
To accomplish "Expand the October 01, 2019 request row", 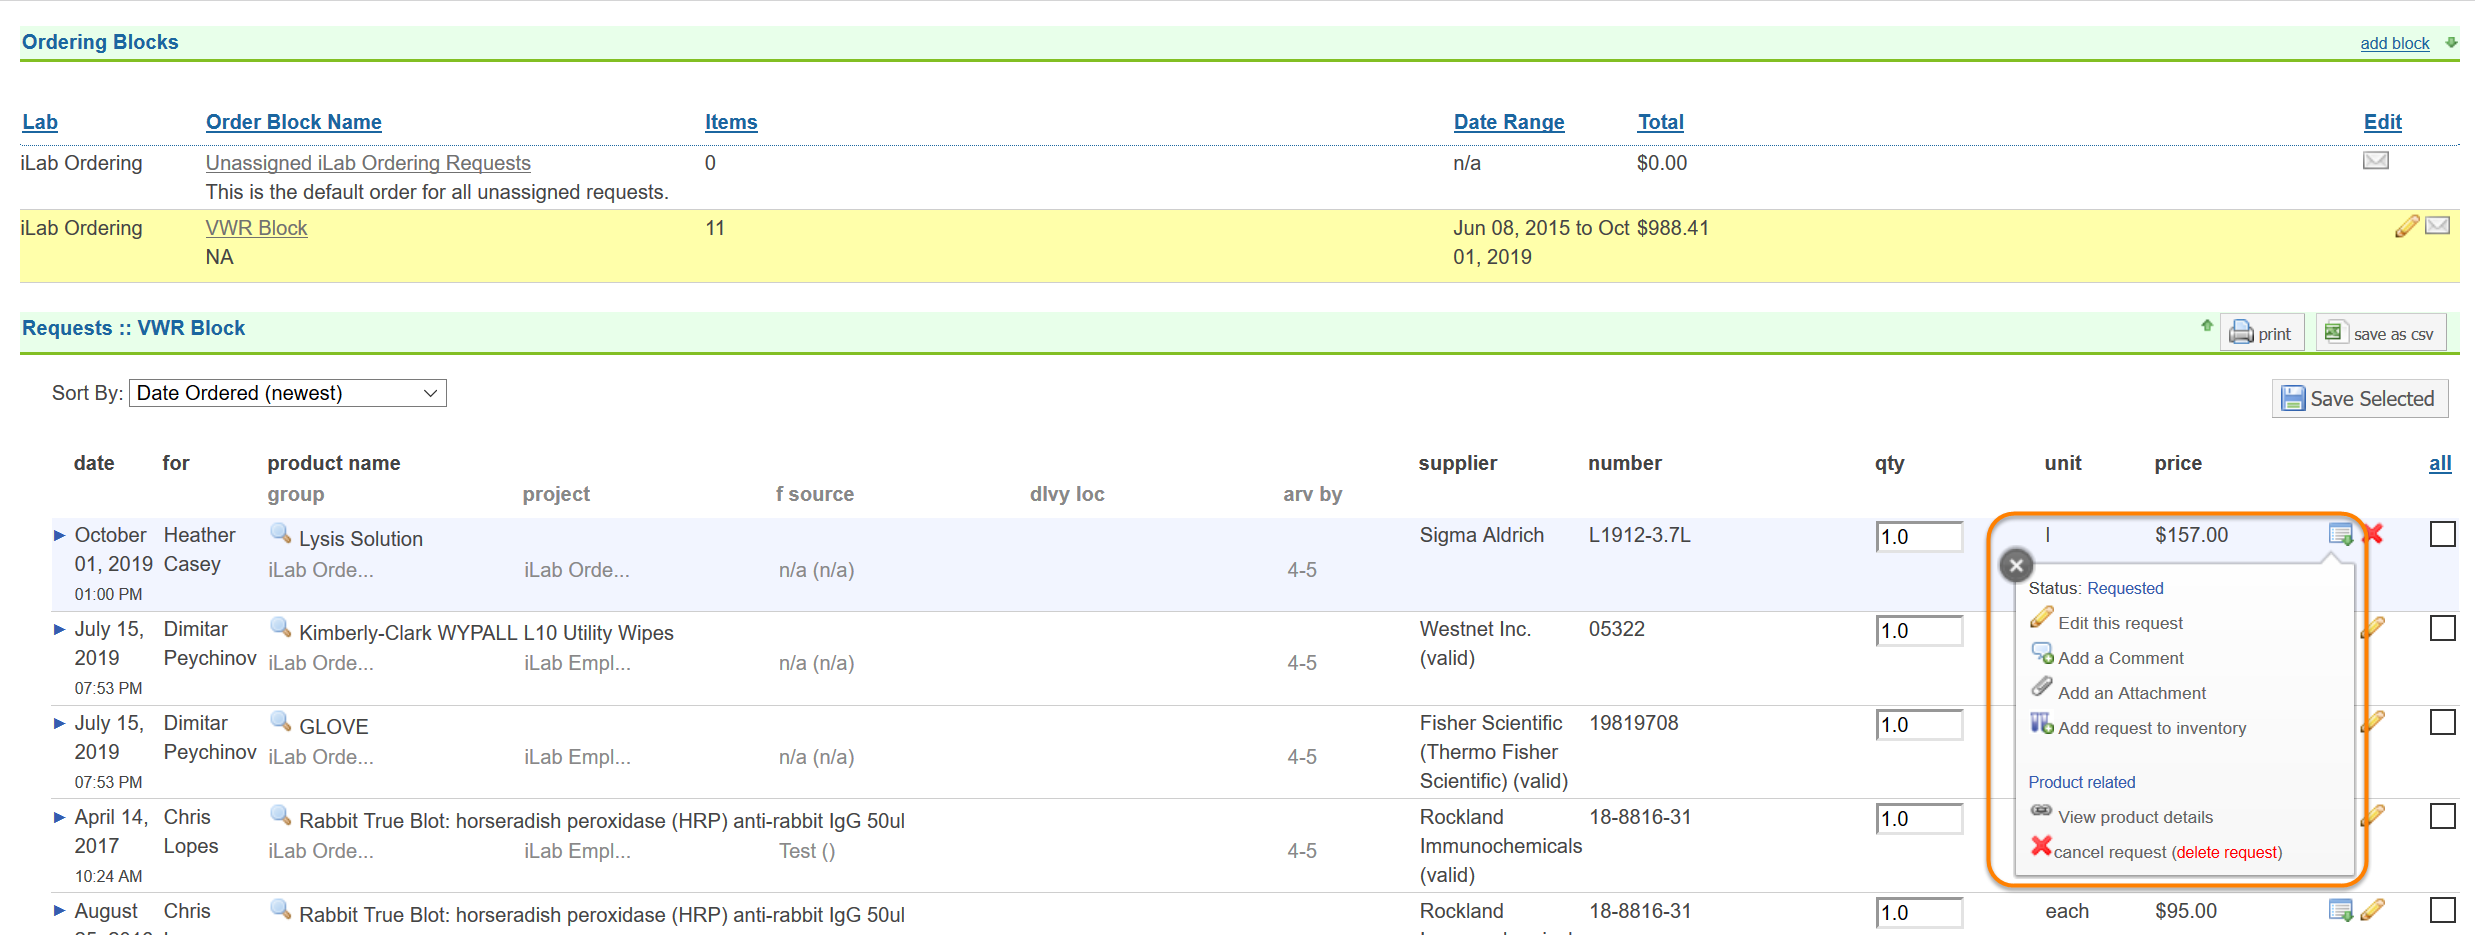I will tap(59, 536).
